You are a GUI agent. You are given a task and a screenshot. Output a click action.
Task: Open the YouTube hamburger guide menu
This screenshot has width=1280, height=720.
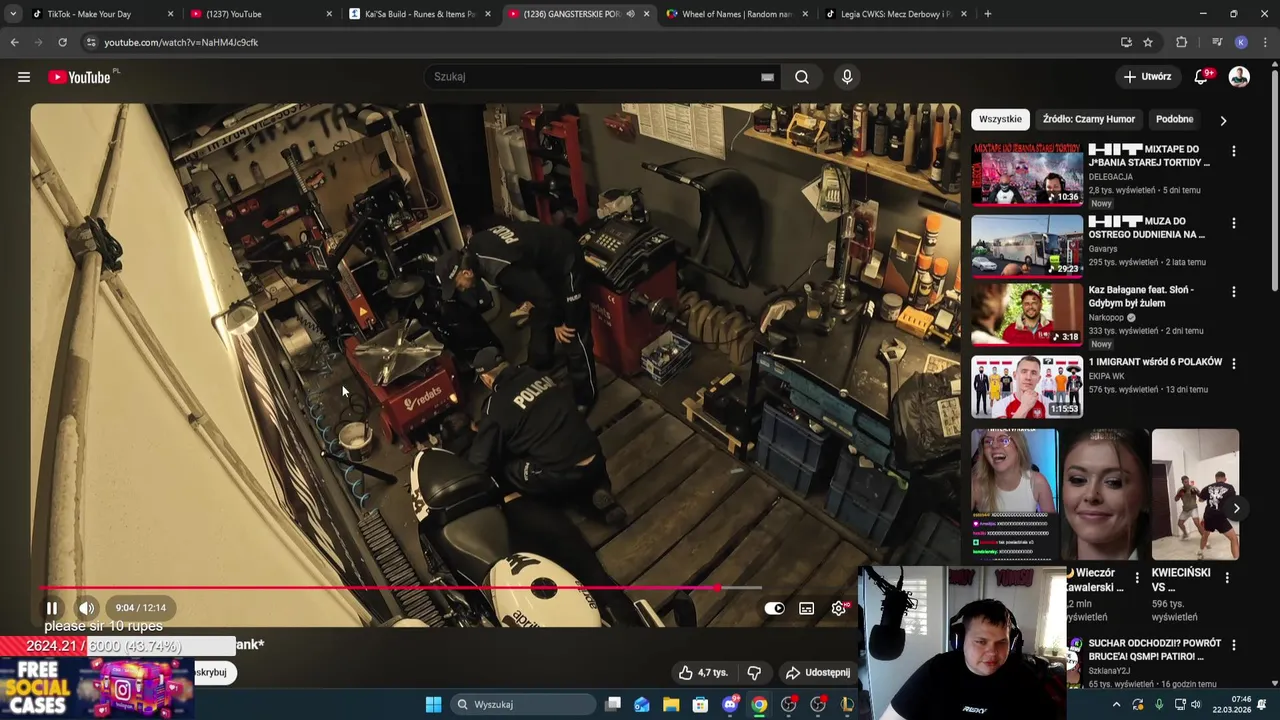[24, 77]
